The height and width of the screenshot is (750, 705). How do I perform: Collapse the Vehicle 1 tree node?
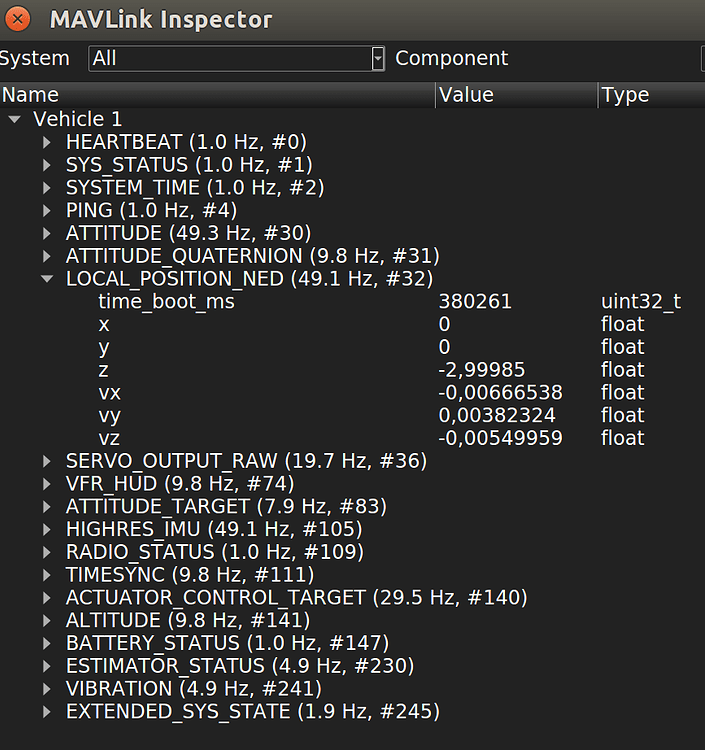point(15,119)
